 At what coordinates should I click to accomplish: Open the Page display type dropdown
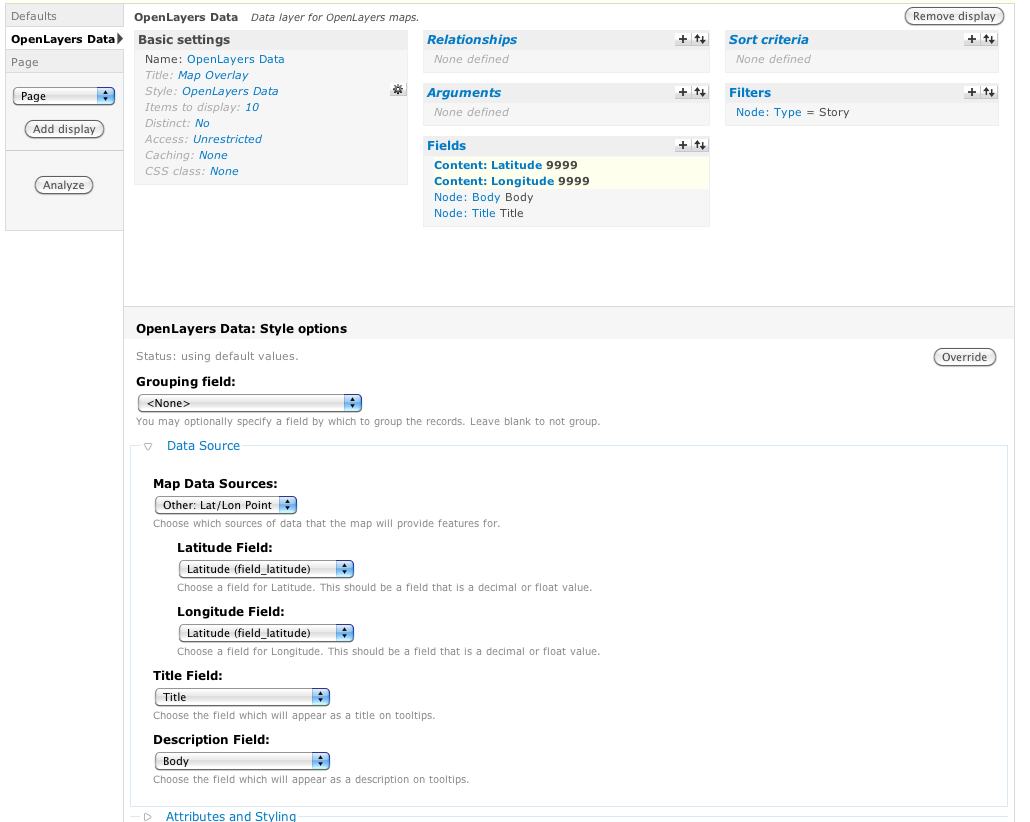(x=64, y=96)
